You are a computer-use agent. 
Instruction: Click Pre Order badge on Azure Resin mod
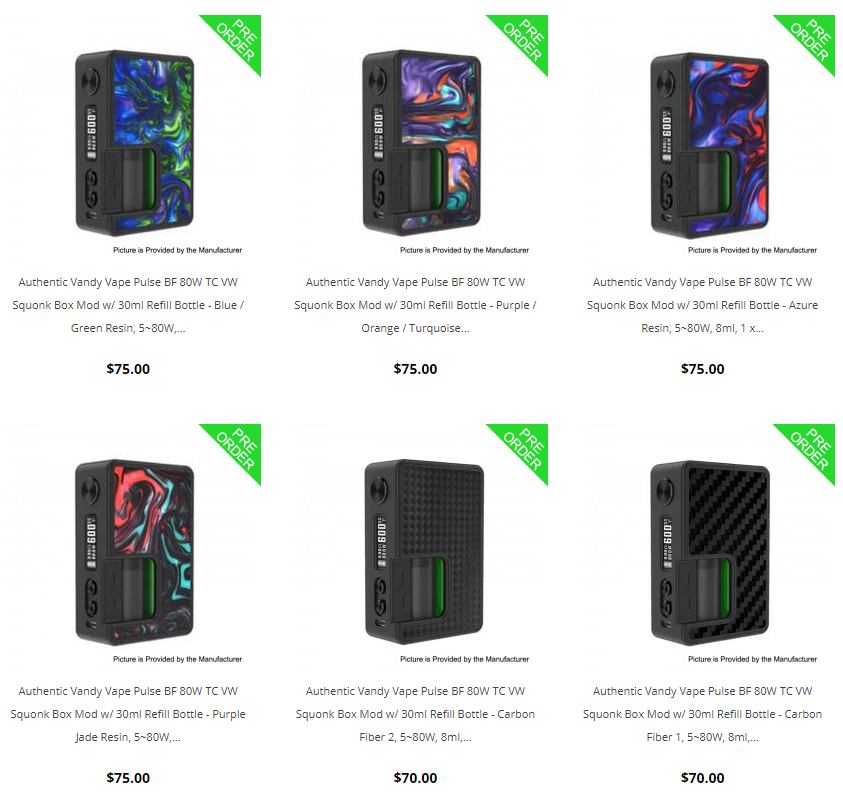pyautogui.click(x=812, y=39)
